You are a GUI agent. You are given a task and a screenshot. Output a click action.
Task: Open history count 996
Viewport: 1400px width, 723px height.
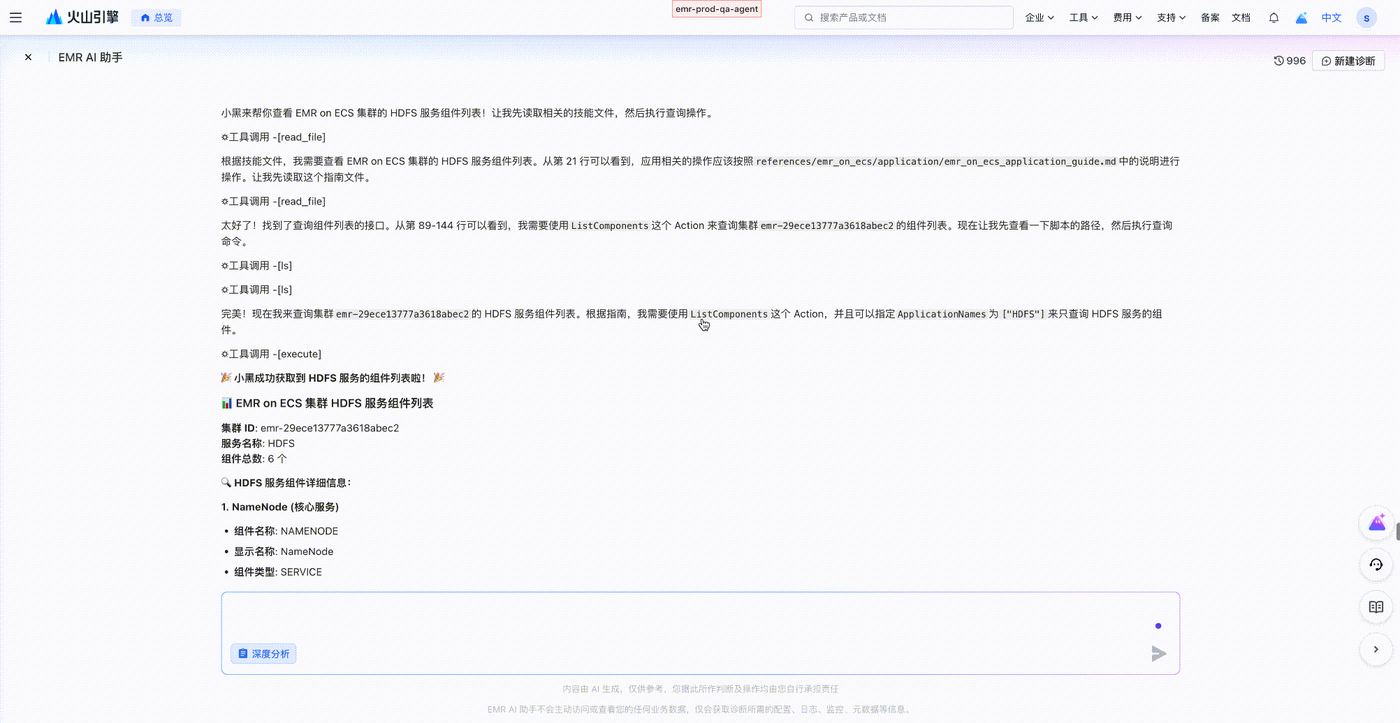point(1290,61)
